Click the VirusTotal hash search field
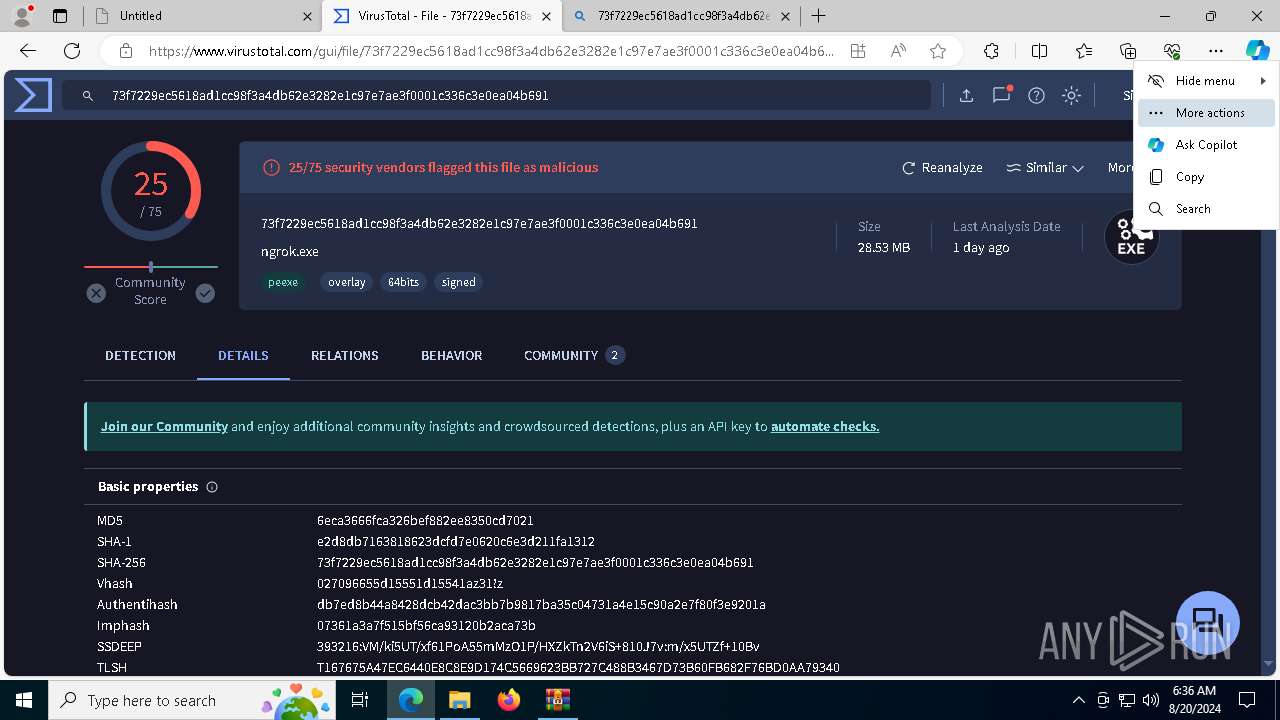The image size is (1280, 720). 497,96
